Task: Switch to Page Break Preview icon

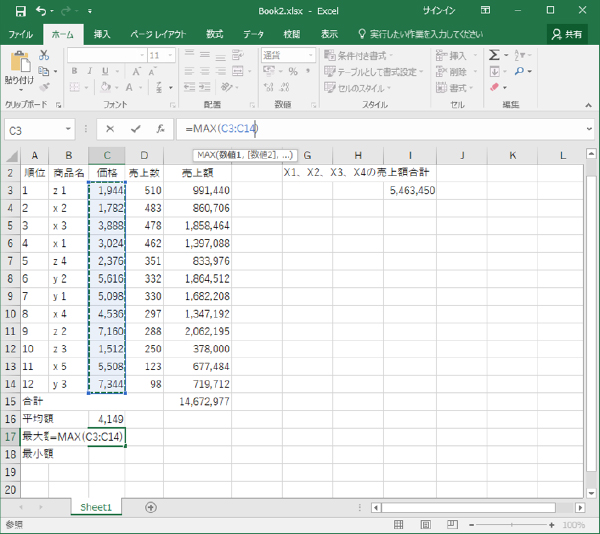Action: (x=452, y=524)
